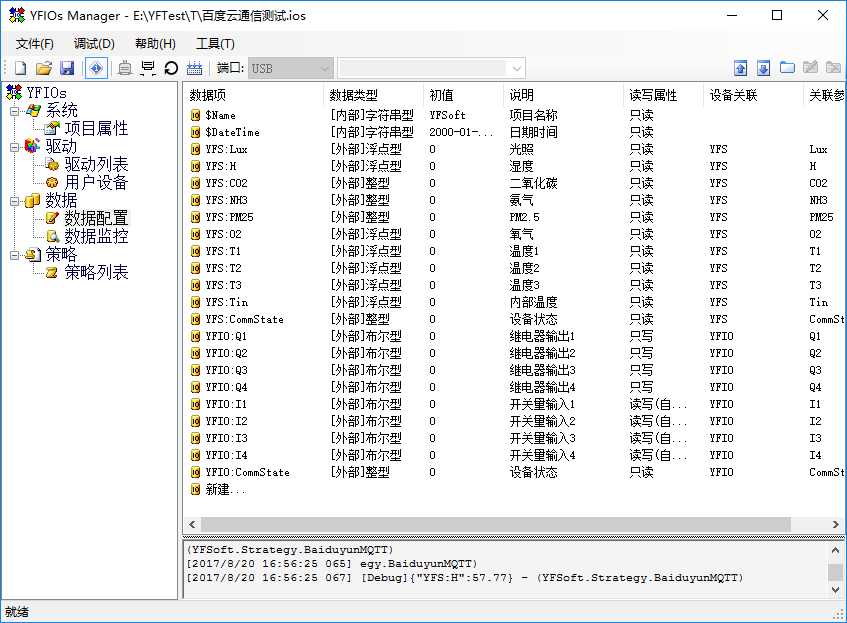The width and height of the screenshot is (847, 623).
Task: Click the IO icon beside YFIO:I1
Action: coord(196,404)
